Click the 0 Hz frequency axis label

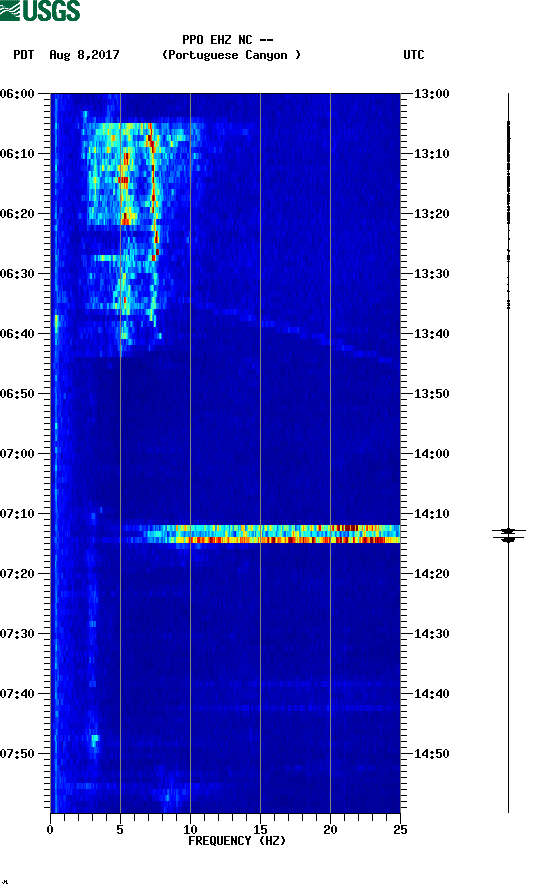click(x=50, y=830)
